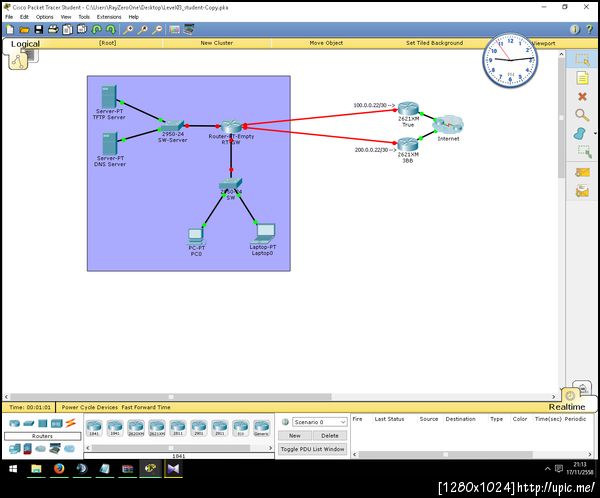This screenshot has height=498, width=600.
Task: Click the Move Object button
Action: (326, 43)
